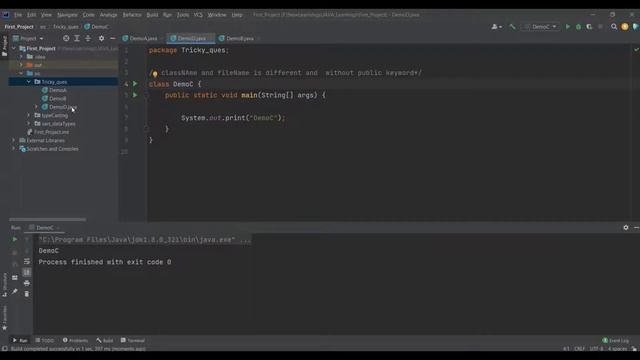
Task: Hide Run panel with minus icon
Action: click(636, 227)
